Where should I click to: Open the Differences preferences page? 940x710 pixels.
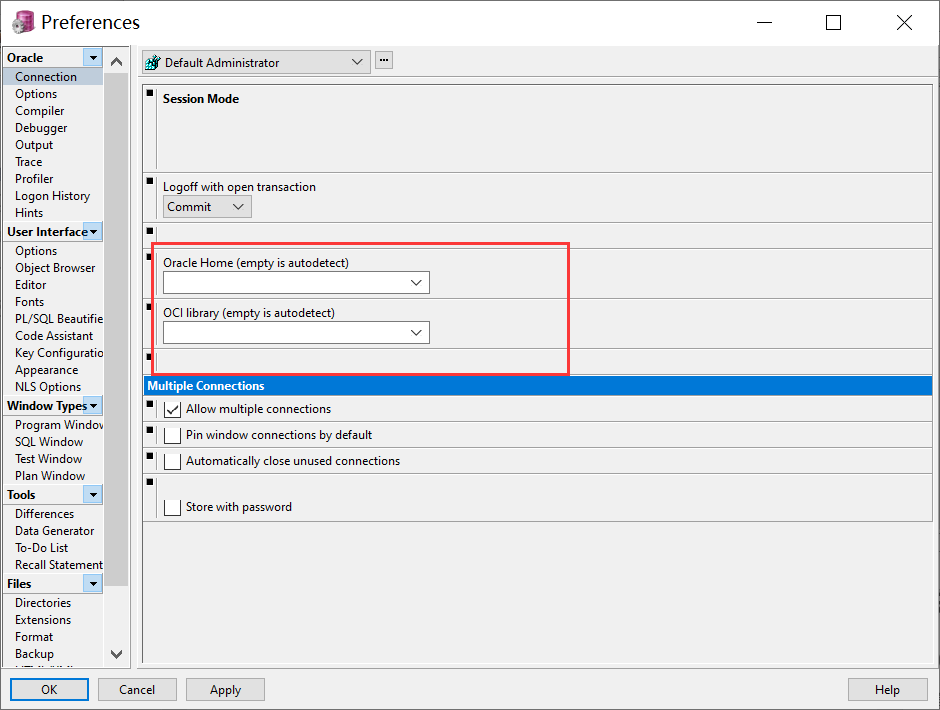44,514
